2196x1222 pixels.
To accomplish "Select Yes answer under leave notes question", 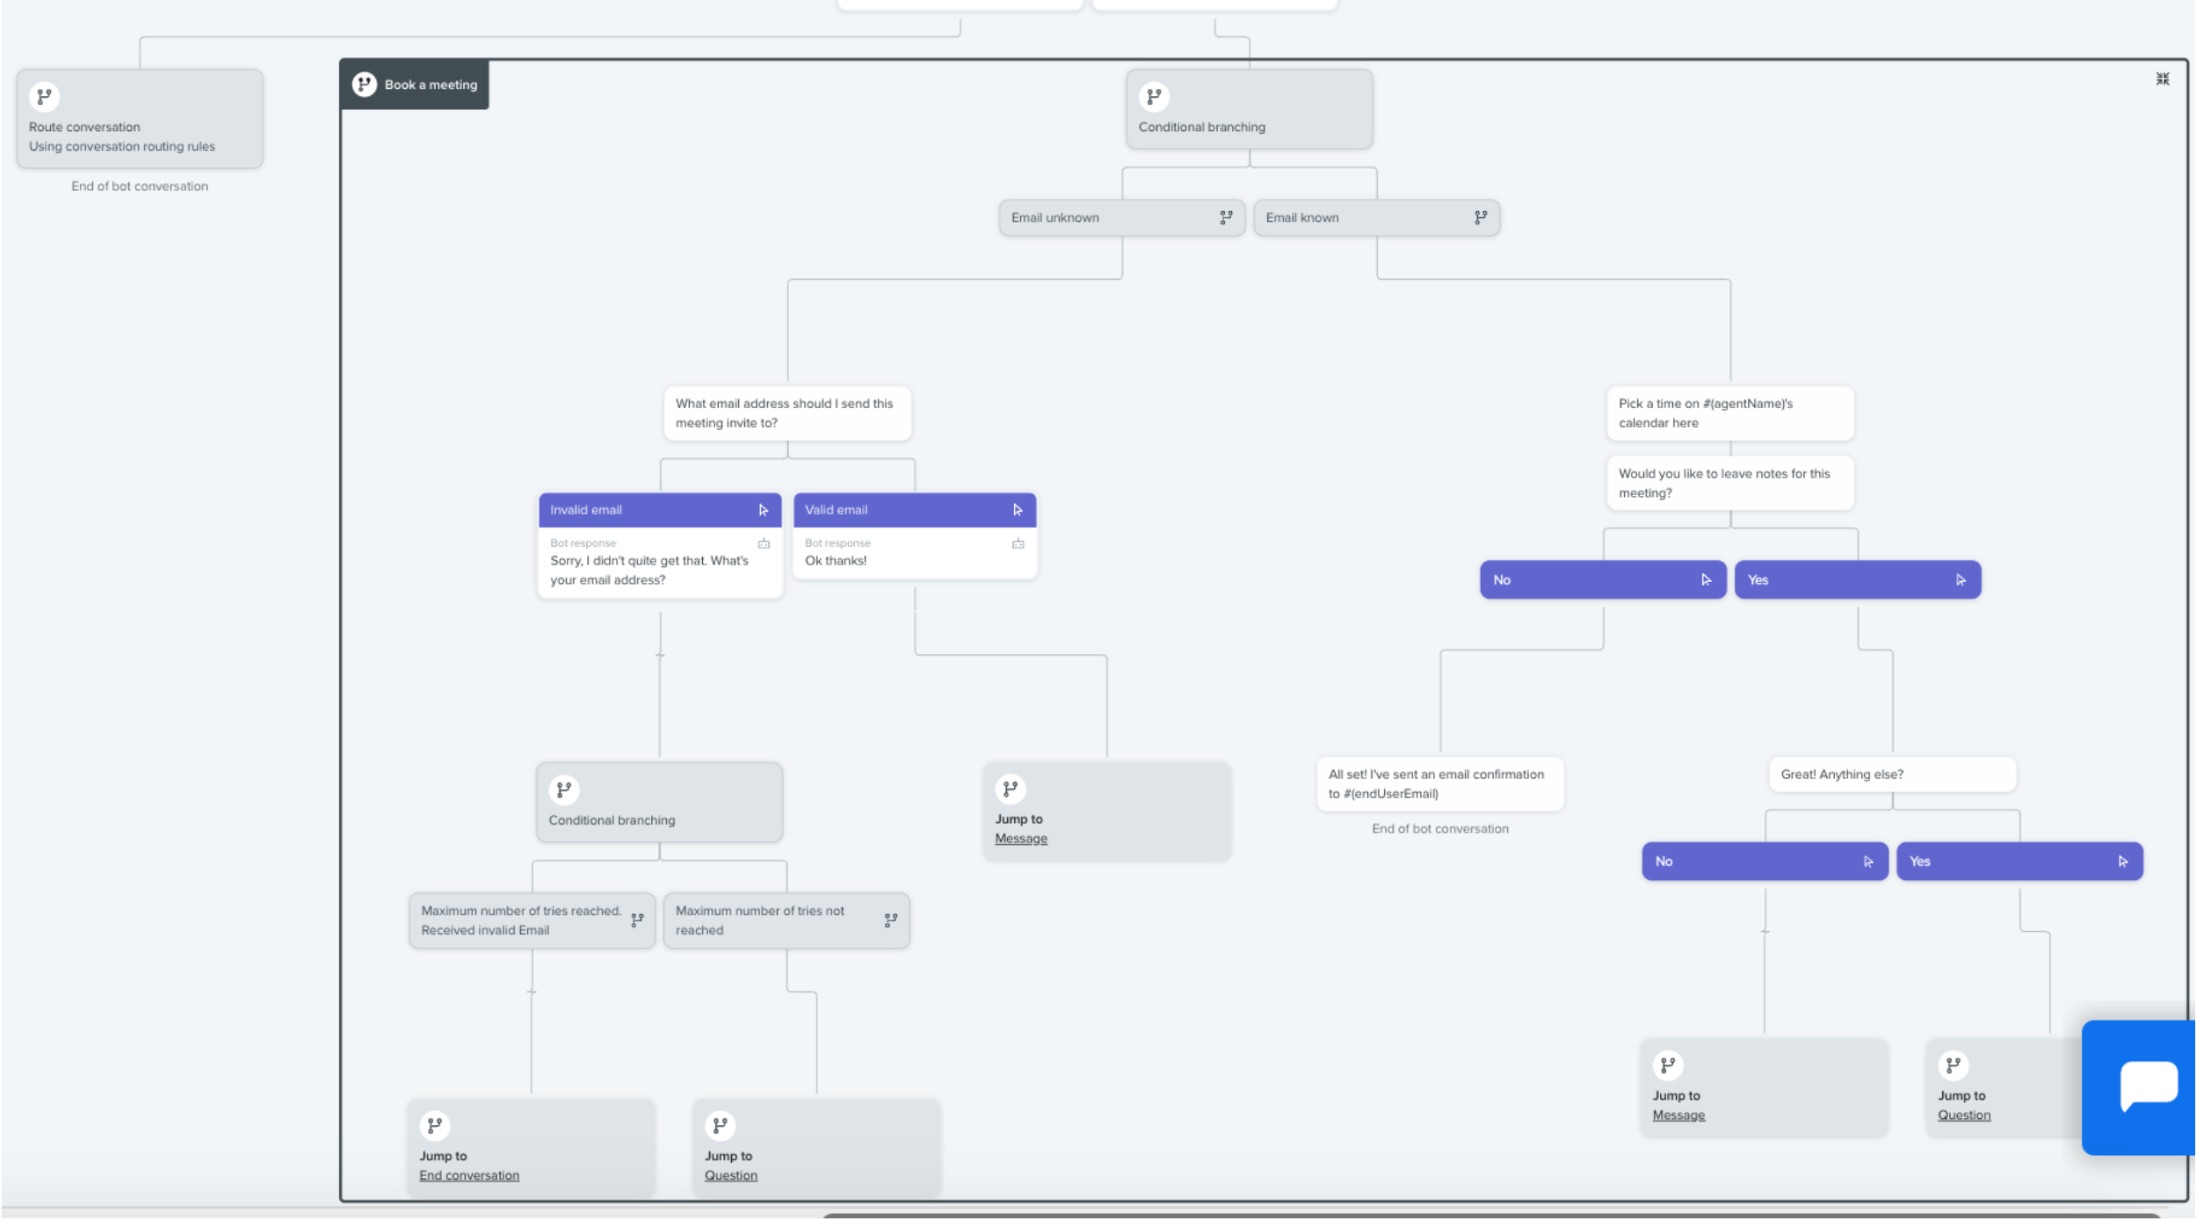I will (1858, 580).
